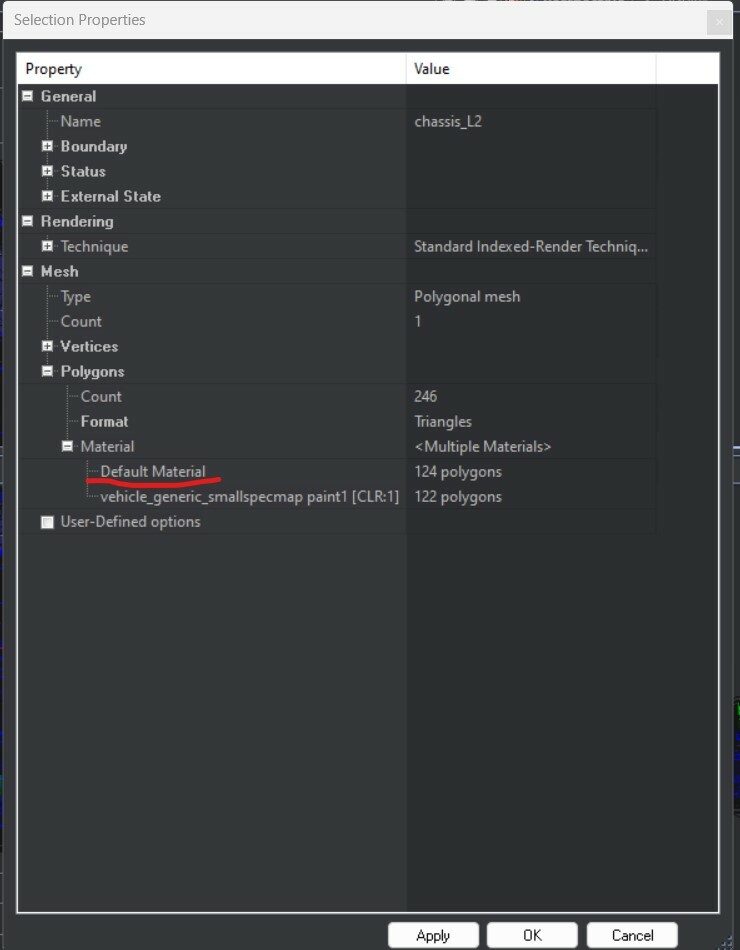
Task: Click the Value column header
Action: click(x=531, y=68)
